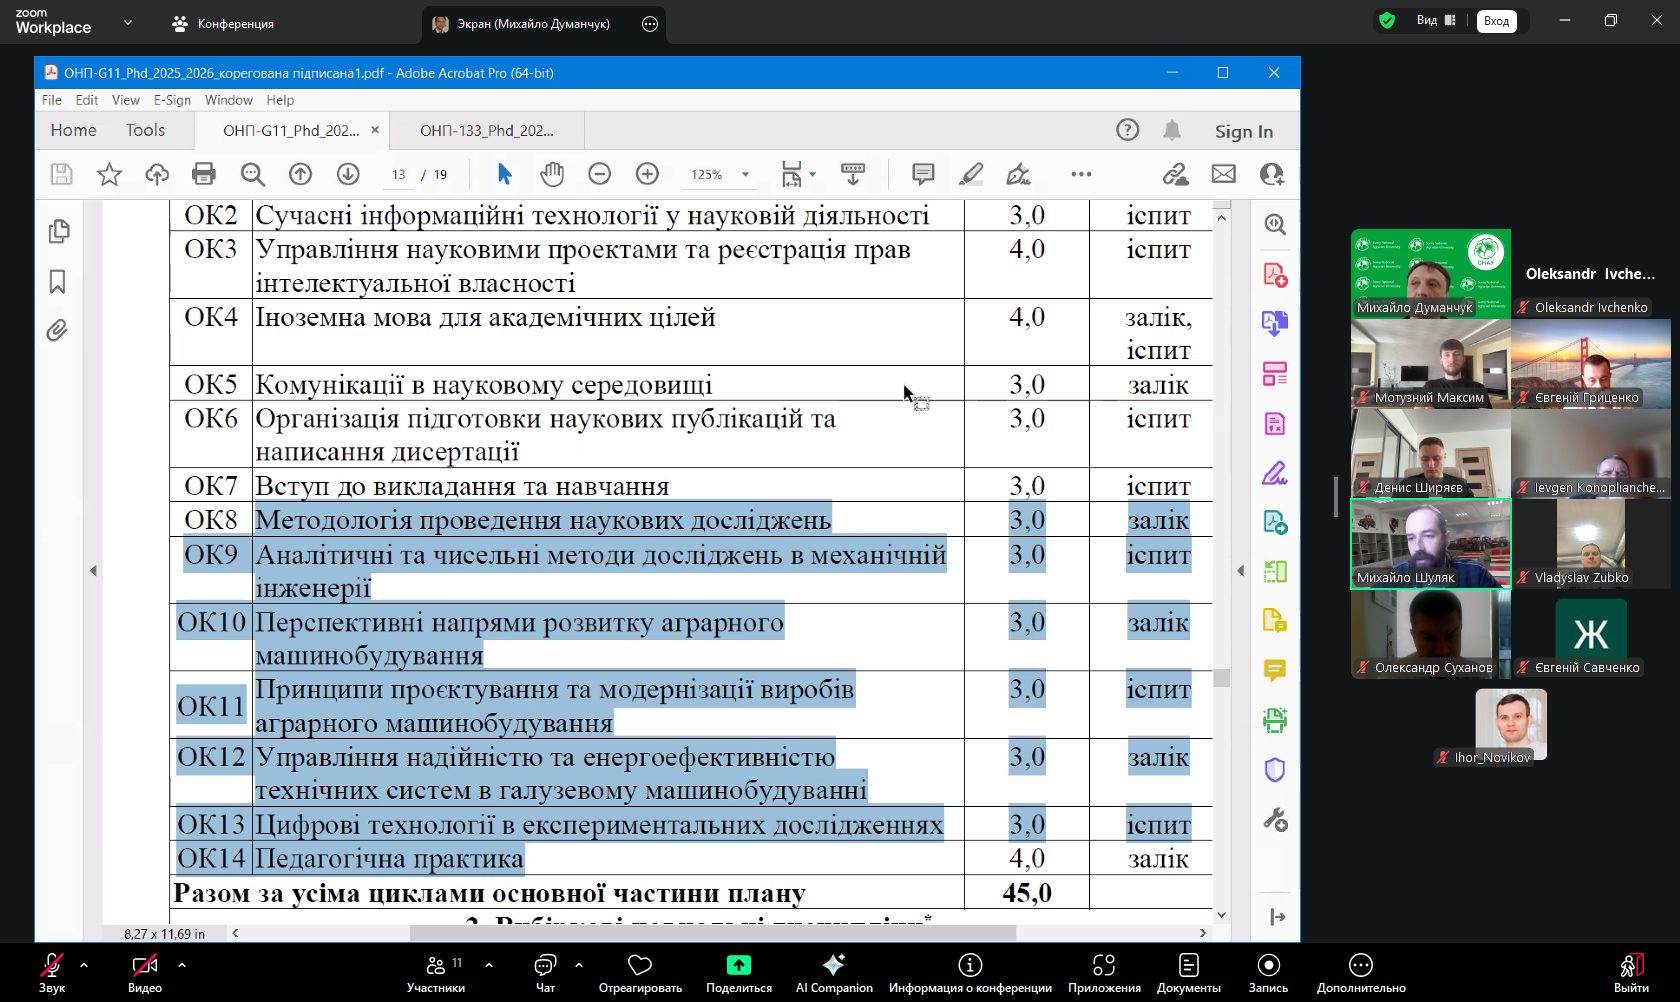Unmute microphone with Звук button
This screenshot has width=1680, height=1002.
coord(52,972)
